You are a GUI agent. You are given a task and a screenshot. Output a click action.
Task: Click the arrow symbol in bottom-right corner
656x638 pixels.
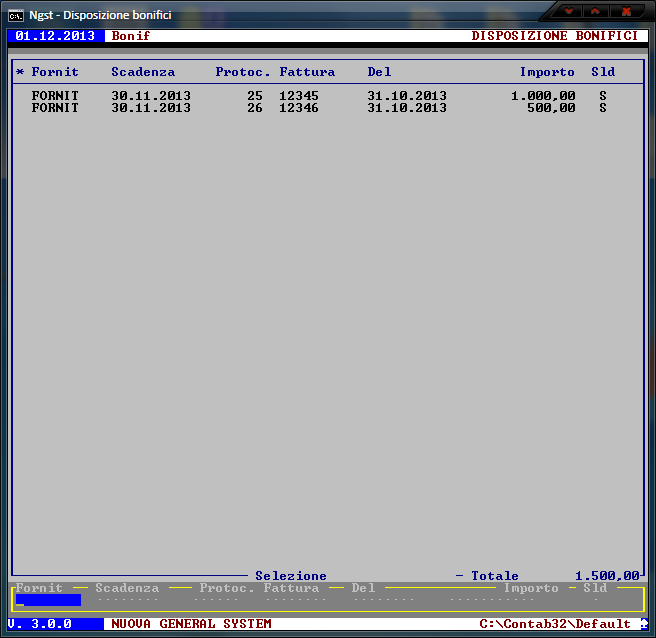[644, 624]
